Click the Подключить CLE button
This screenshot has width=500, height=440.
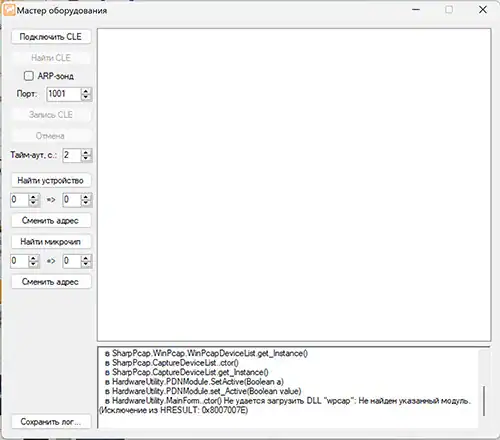[51, 37]
